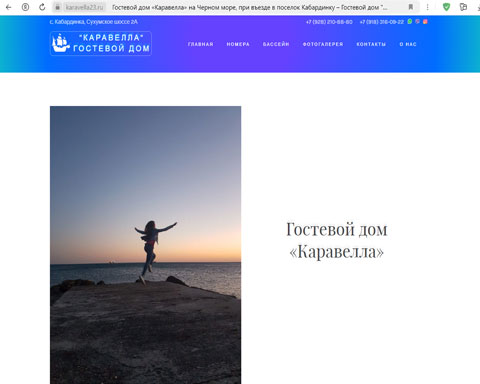The image size is (480, 384).
Task: Click the collections icon next to shield
Action: tap(463, 7)
